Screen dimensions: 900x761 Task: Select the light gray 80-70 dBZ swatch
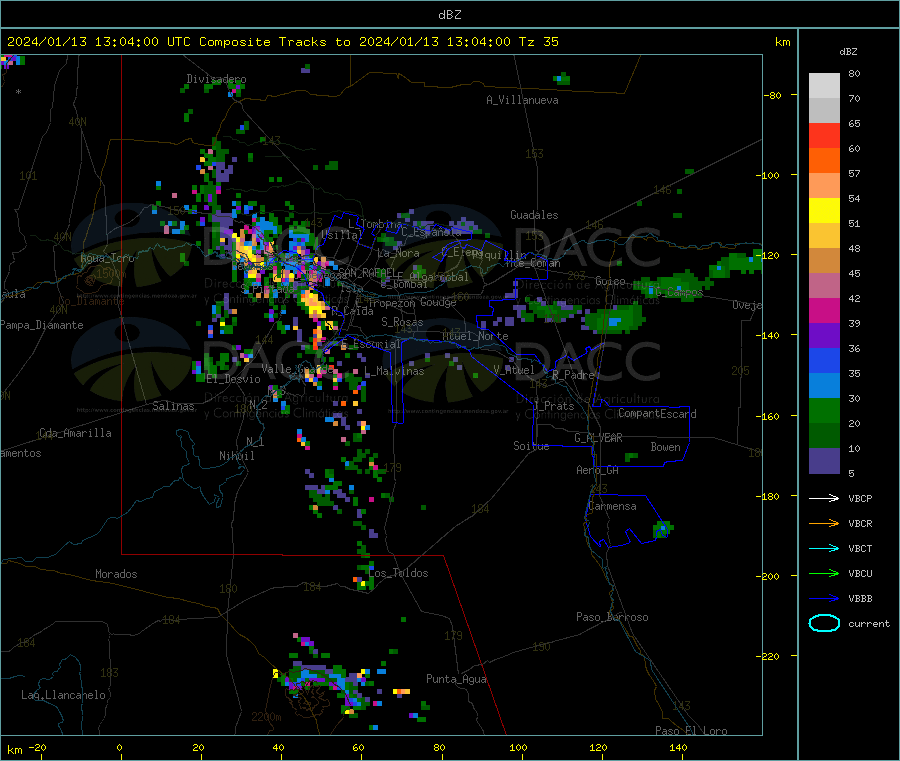pyautogui.click(x=824, y=86)
